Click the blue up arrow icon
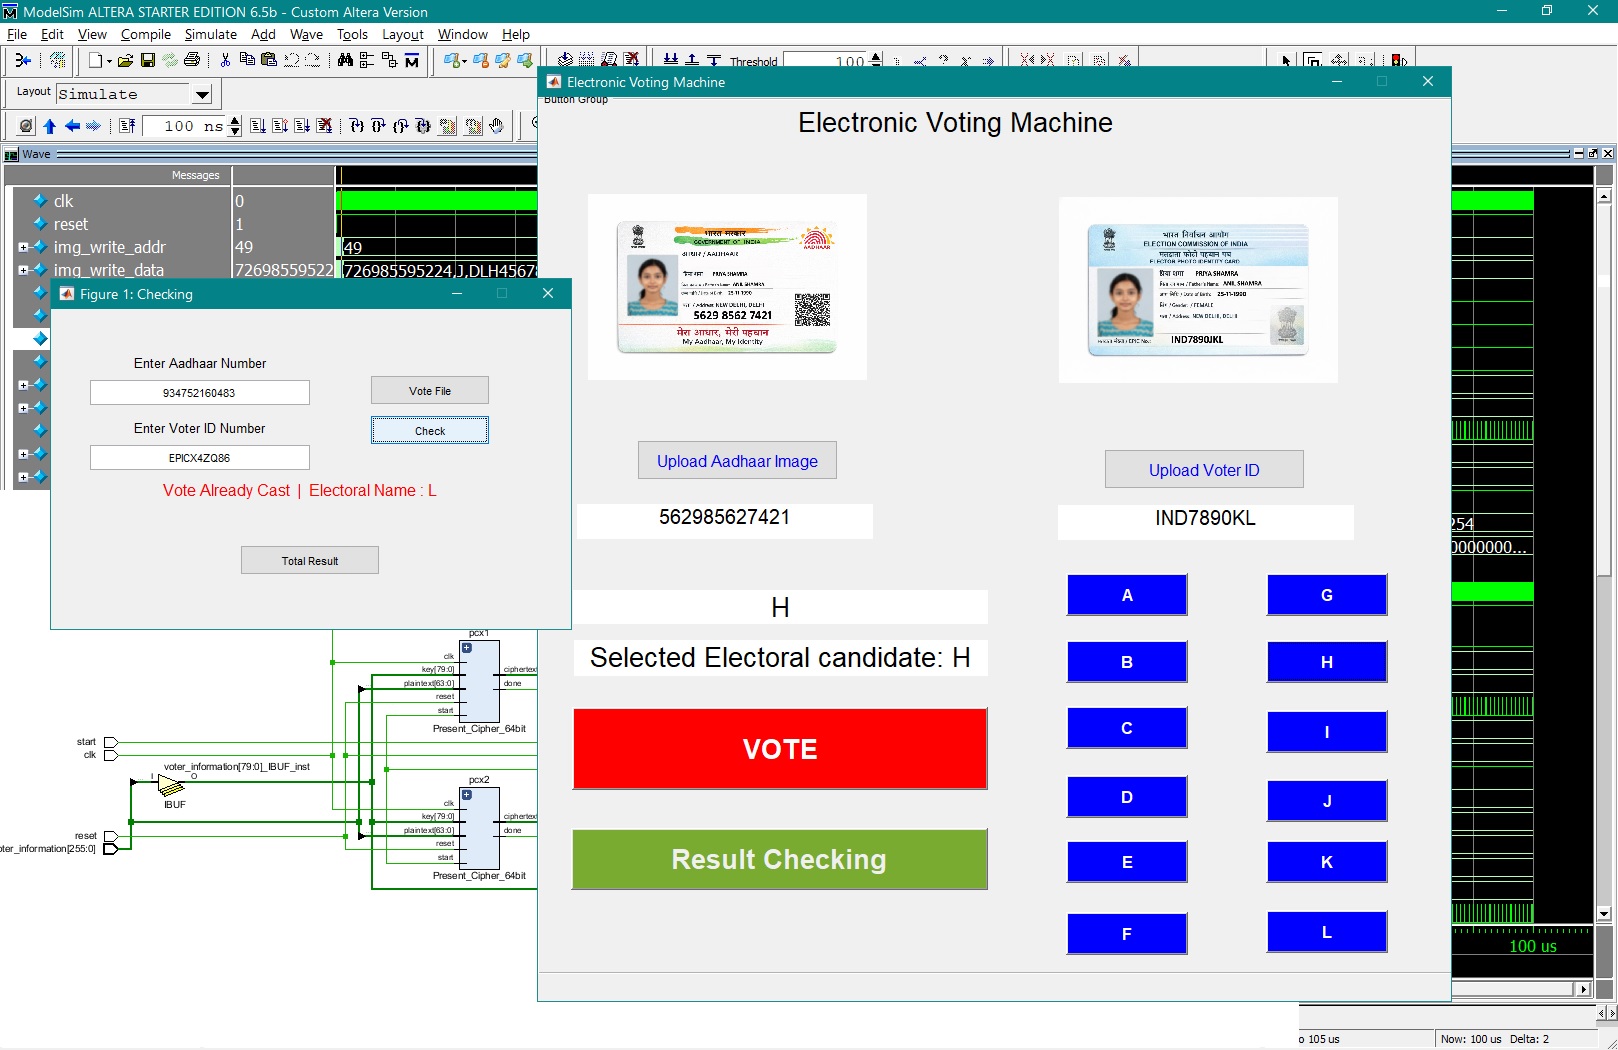The width and height of the screenshot is (1618, 1050). click(49, 126)
